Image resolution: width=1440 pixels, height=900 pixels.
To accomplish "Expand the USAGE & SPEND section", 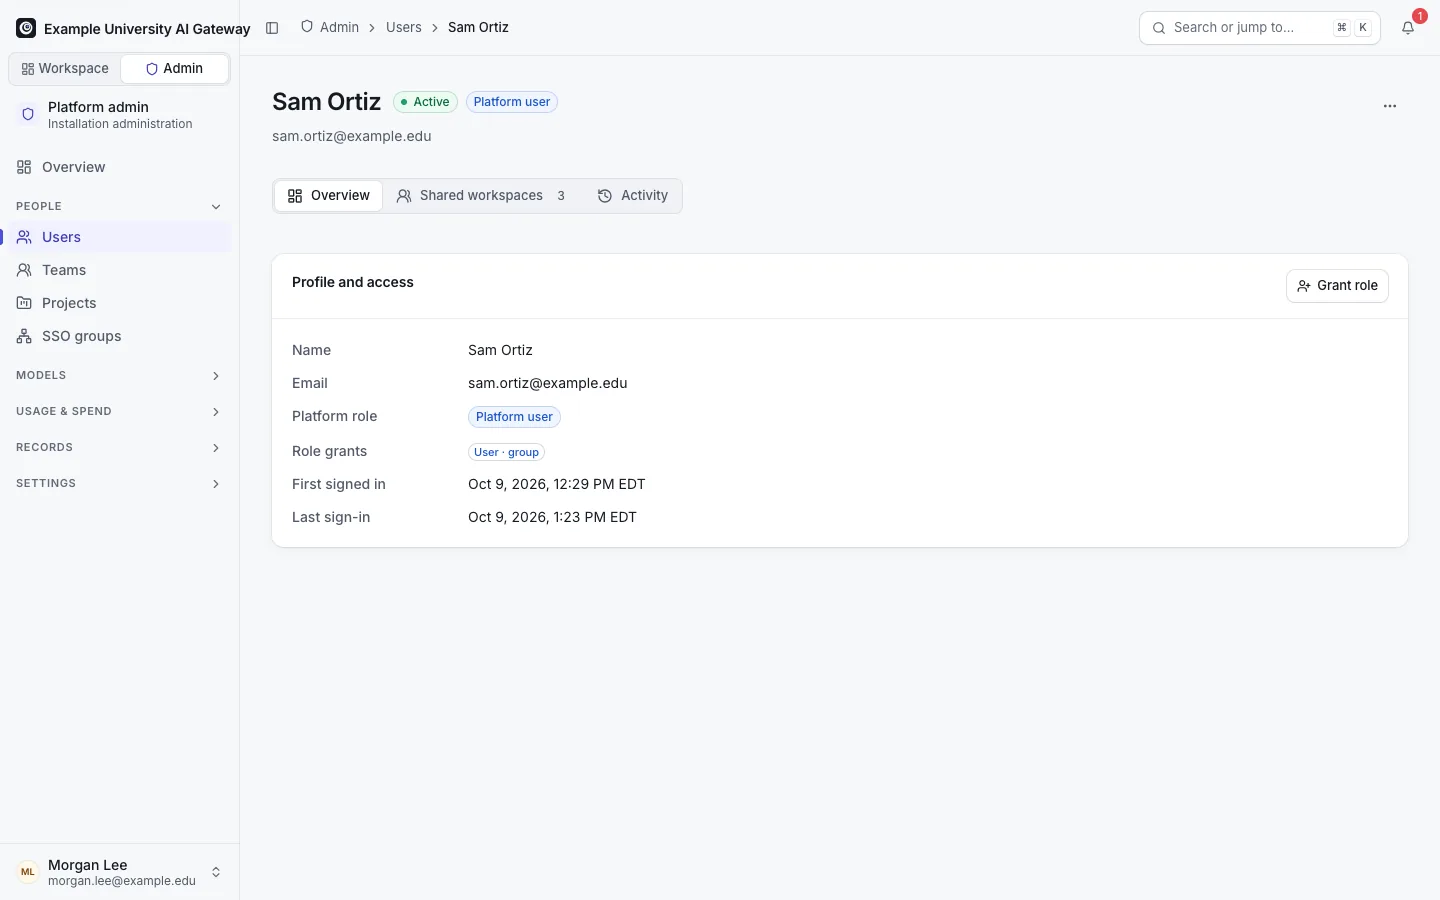I will (119, 412).
